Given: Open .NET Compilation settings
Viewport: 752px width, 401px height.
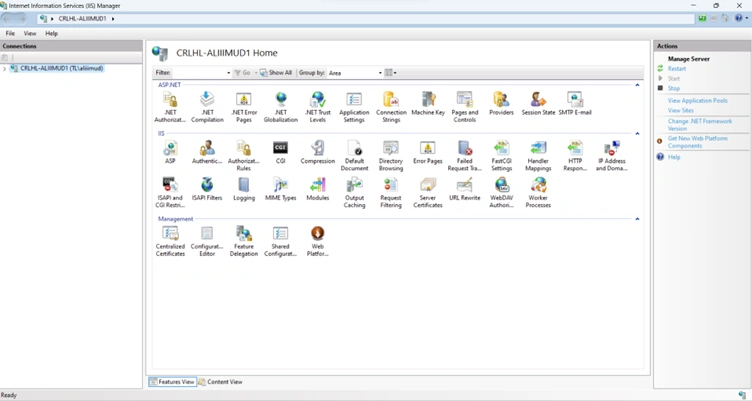Looking at the screenshot, I should (207, 107).
